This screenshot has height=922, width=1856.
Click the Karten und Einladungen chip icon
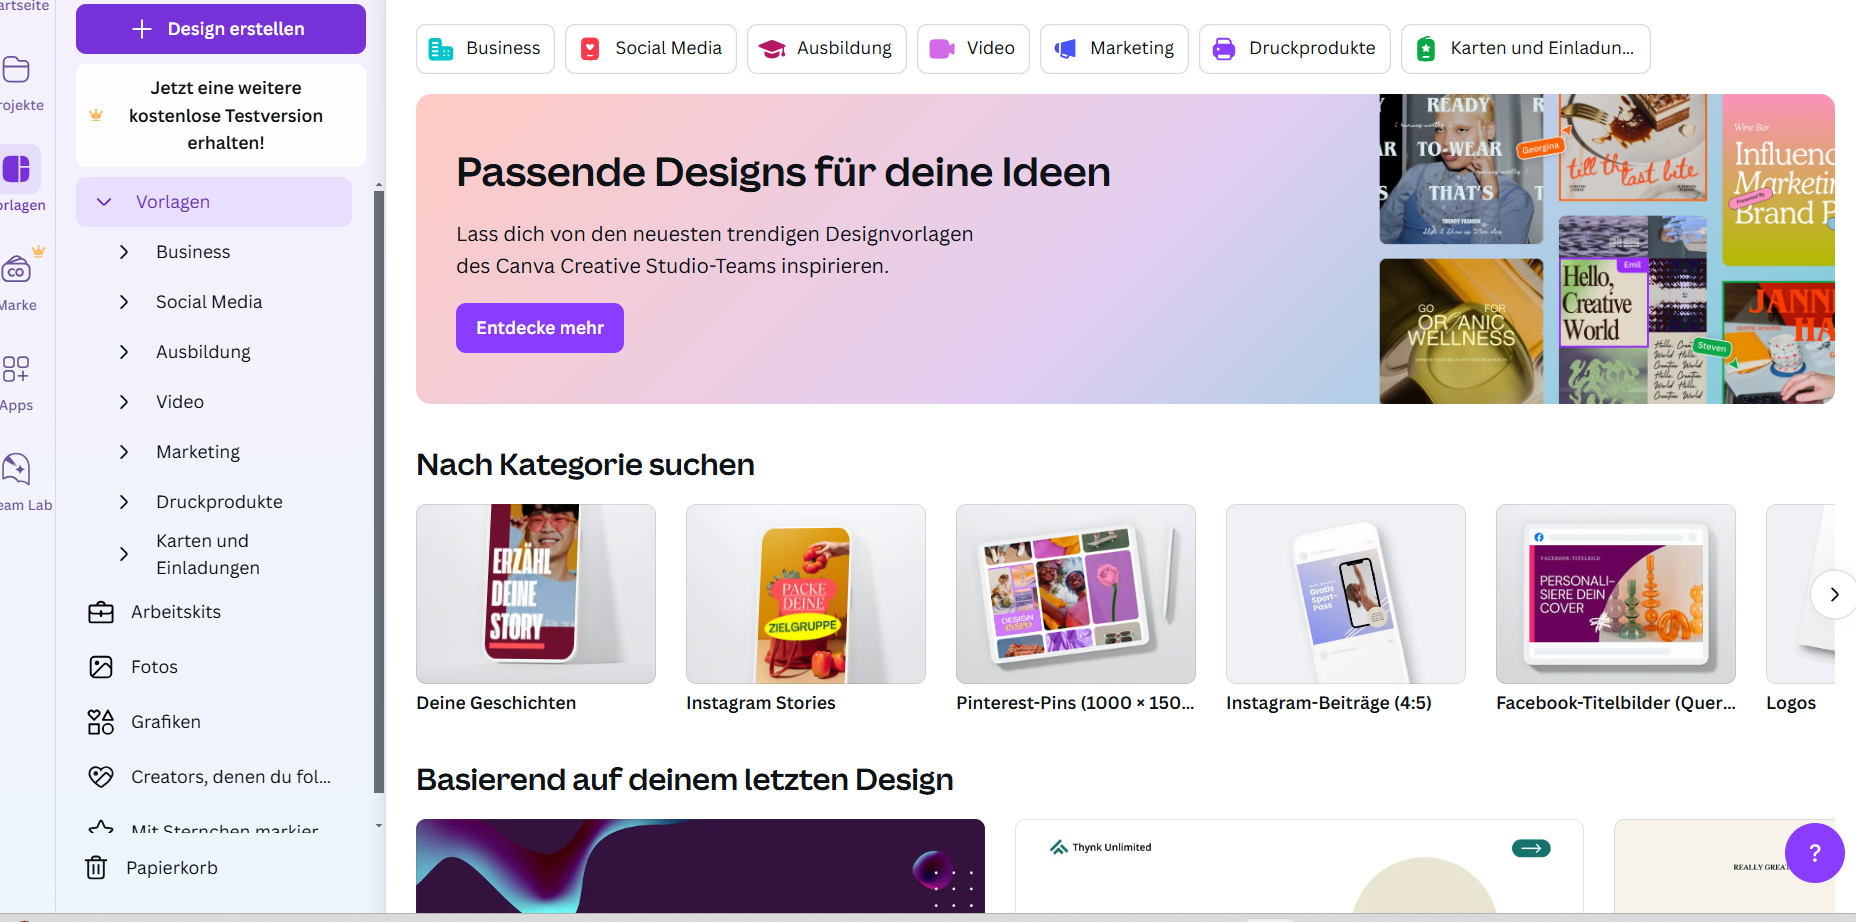(1426, 49)
